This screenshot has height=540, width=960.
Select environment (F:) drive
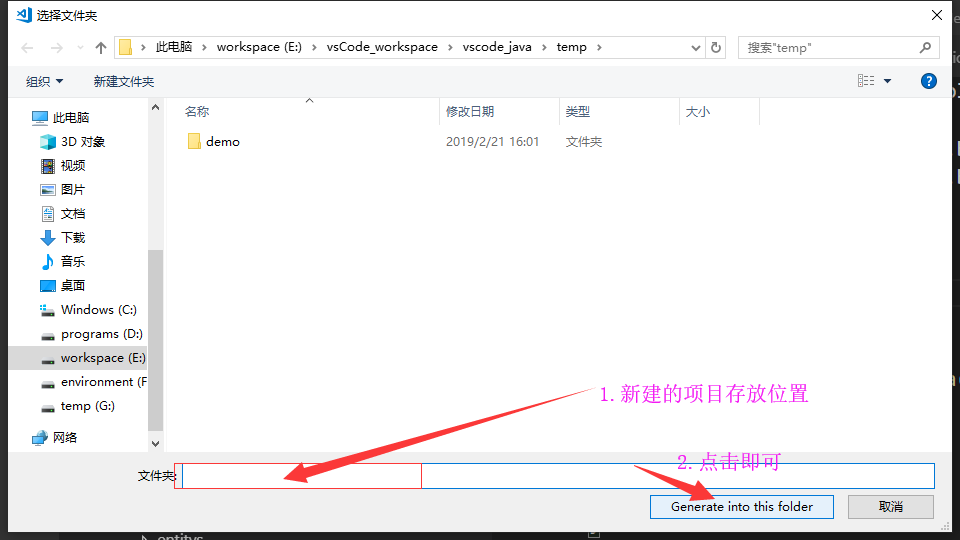click(103, 382)
